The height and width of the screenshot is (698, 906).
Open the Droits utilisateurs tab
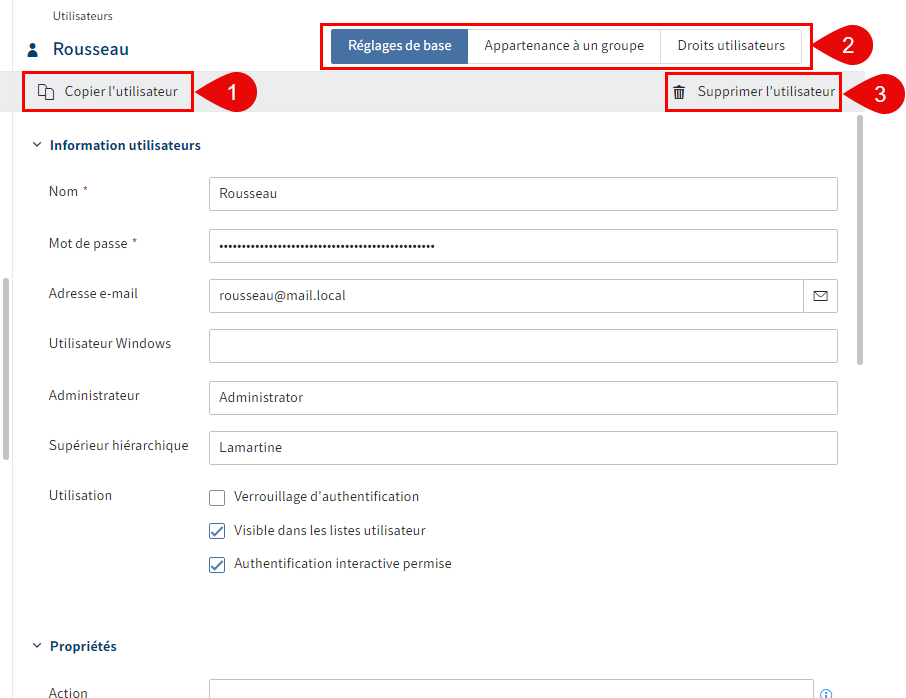(734, 45)
